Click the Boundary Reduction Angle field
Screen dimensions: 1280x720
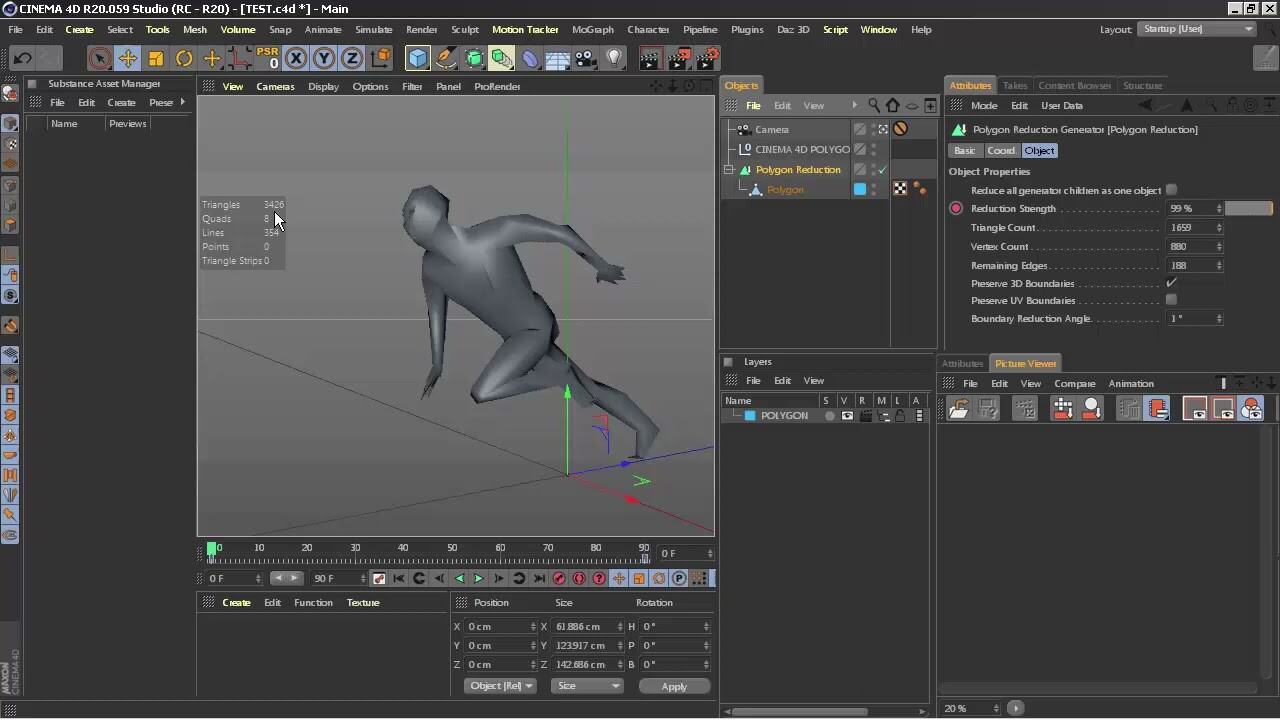click(1194, 319)
